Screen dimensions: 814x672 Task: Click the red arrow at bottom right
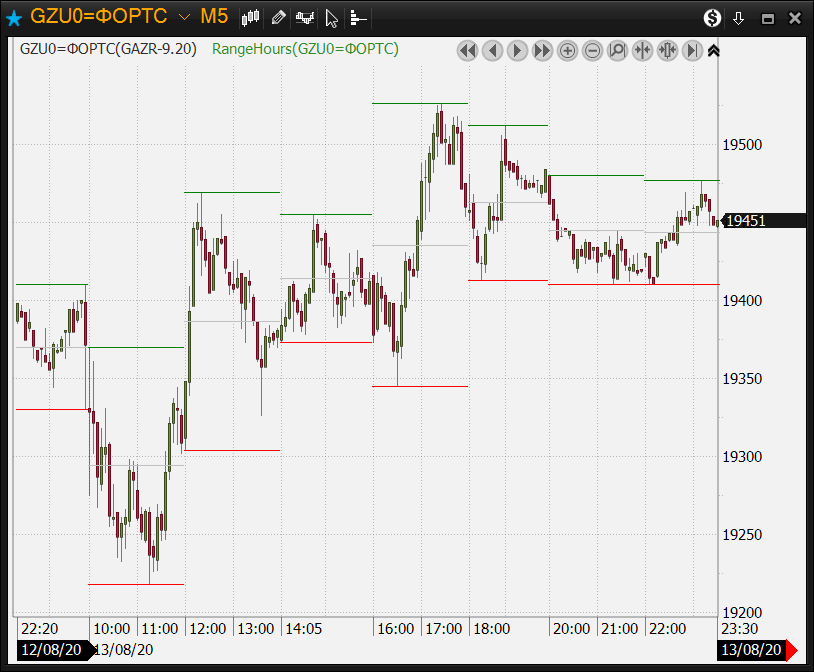792,651
